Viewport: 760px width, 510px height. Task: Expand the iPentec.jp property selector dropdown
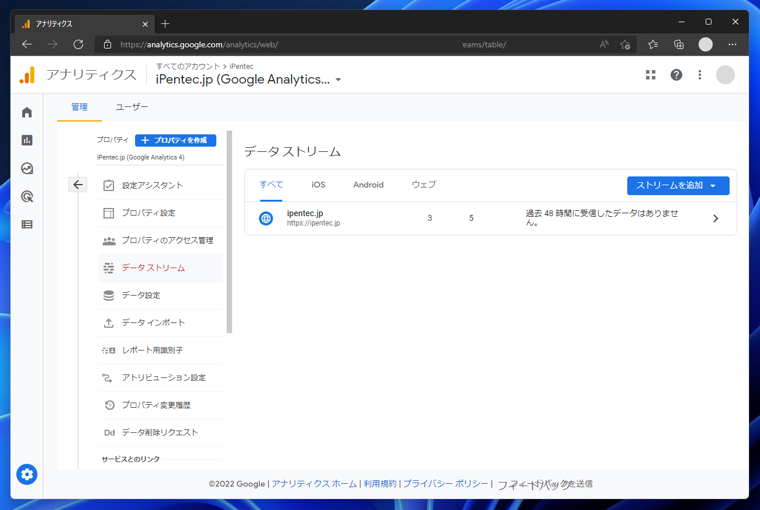point(338,80)
